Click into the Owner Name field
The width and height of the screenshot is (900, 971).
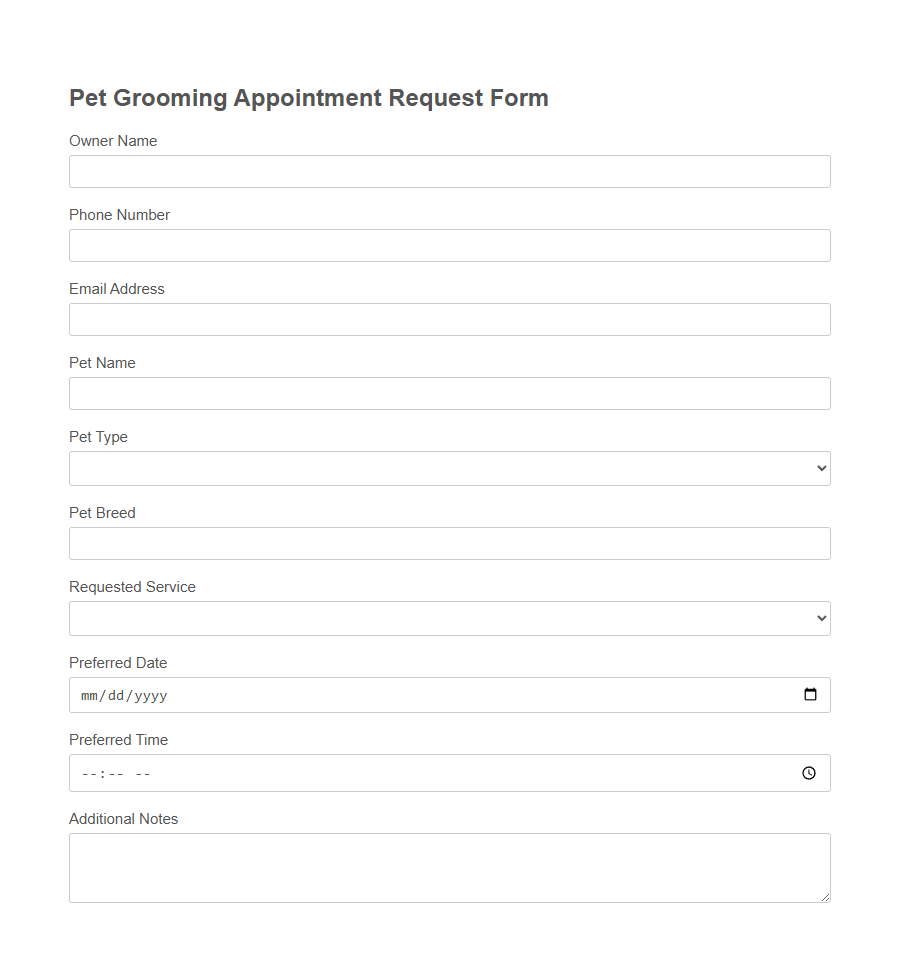pyautogui.click(x=450, y=171)
